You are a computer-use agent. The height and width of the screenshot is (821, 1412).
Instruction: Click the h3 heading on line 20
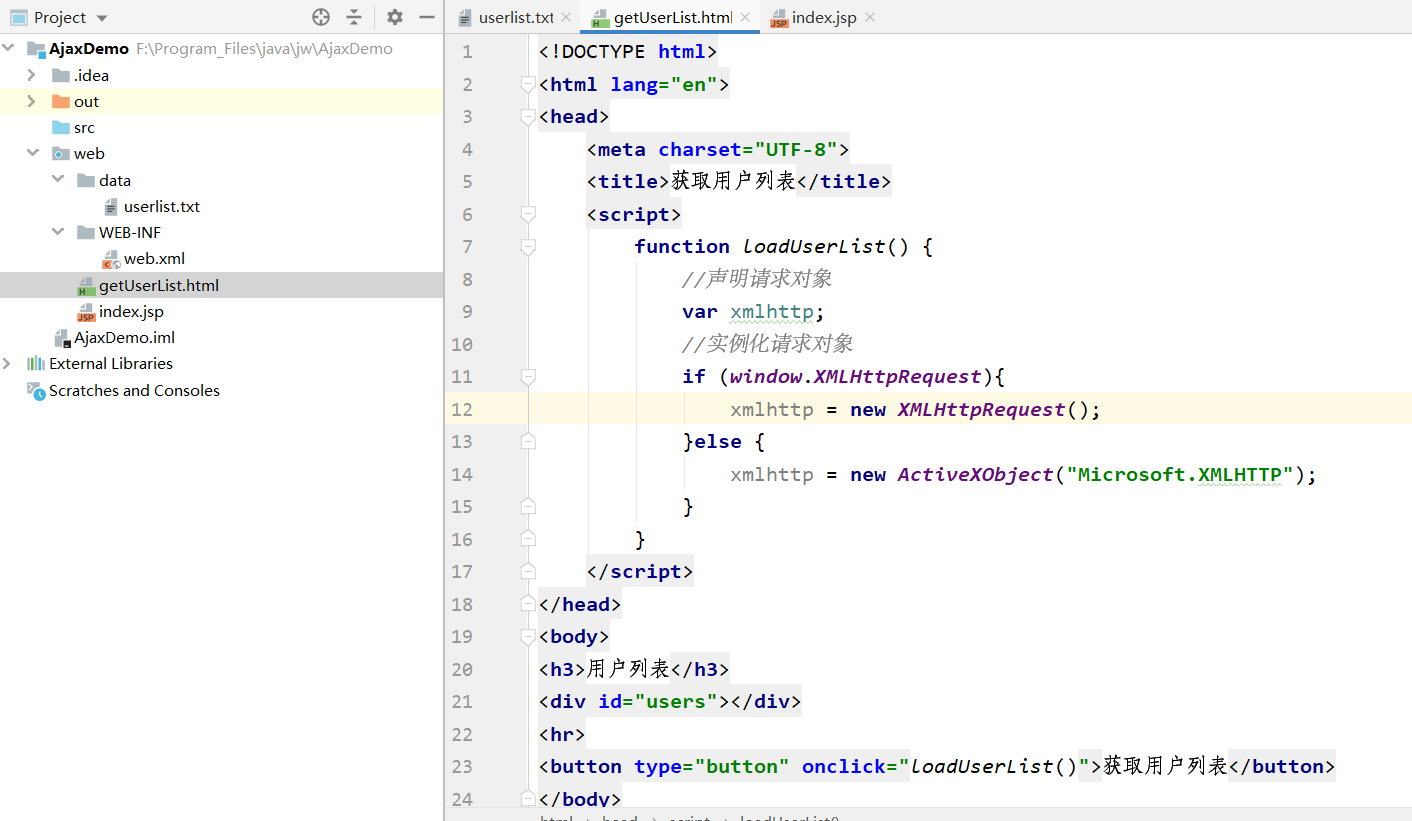pos(633,669)
